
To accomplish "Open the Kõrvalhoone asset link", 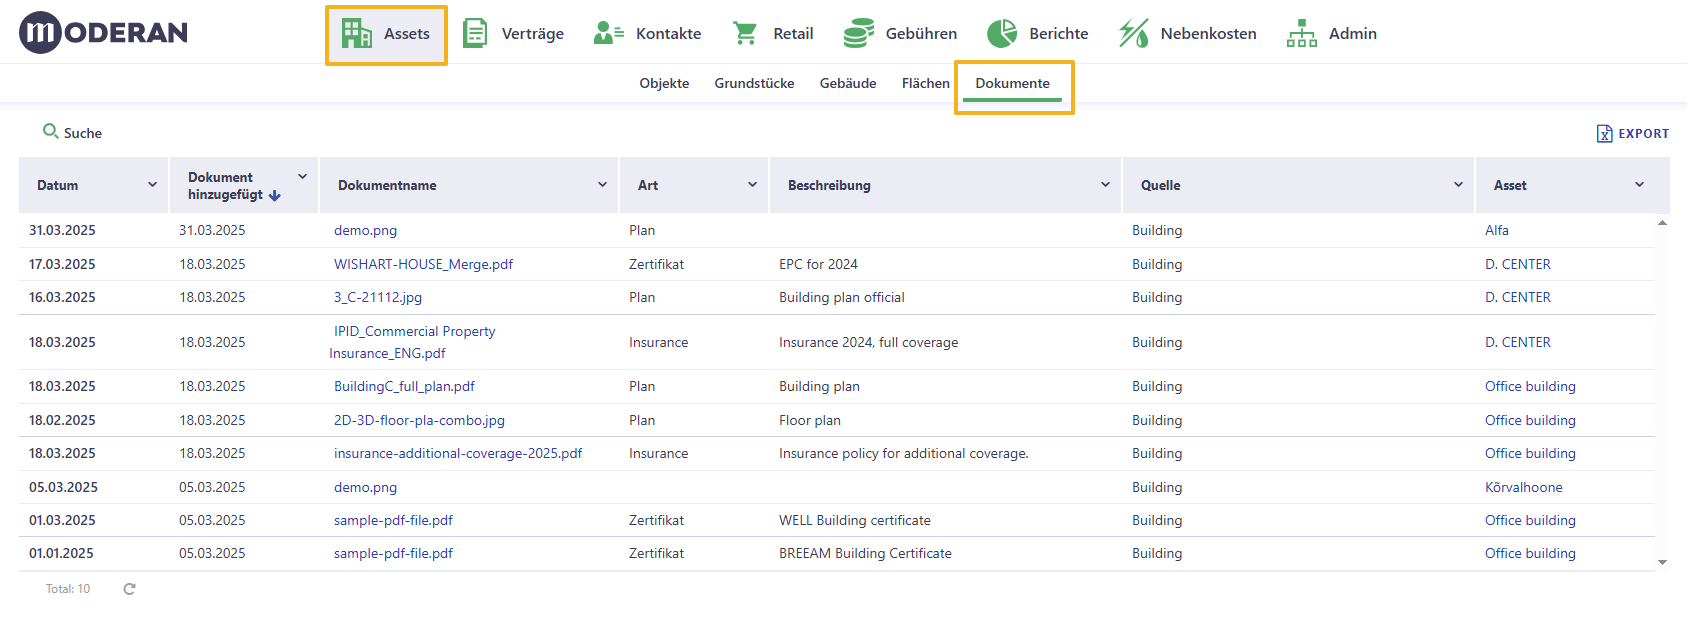I will click(1523, 487).
